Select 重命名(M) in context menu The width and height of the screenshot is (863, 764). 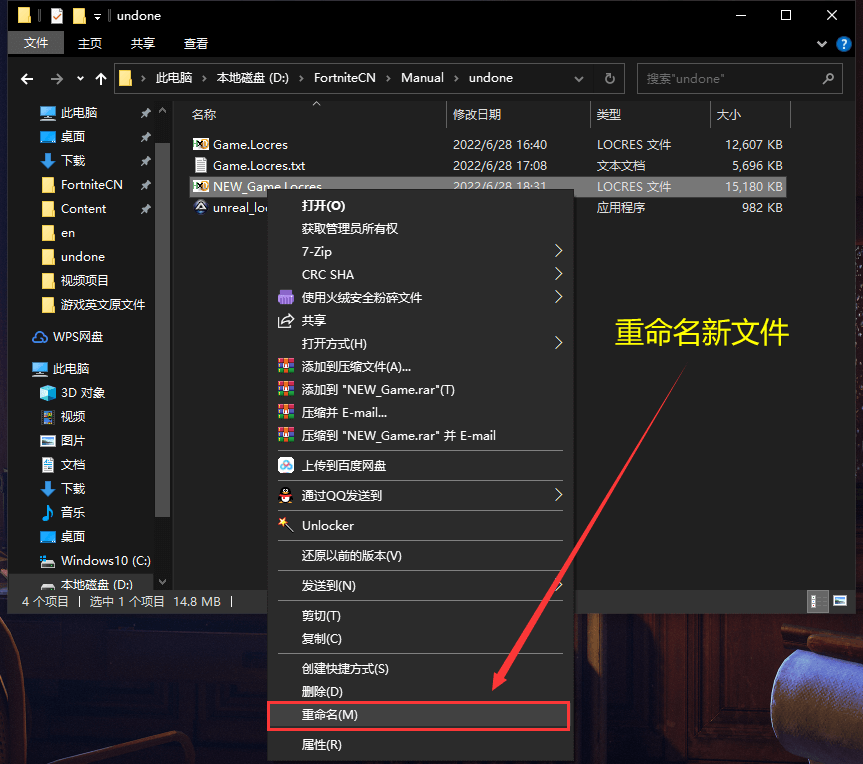[418, 715]
